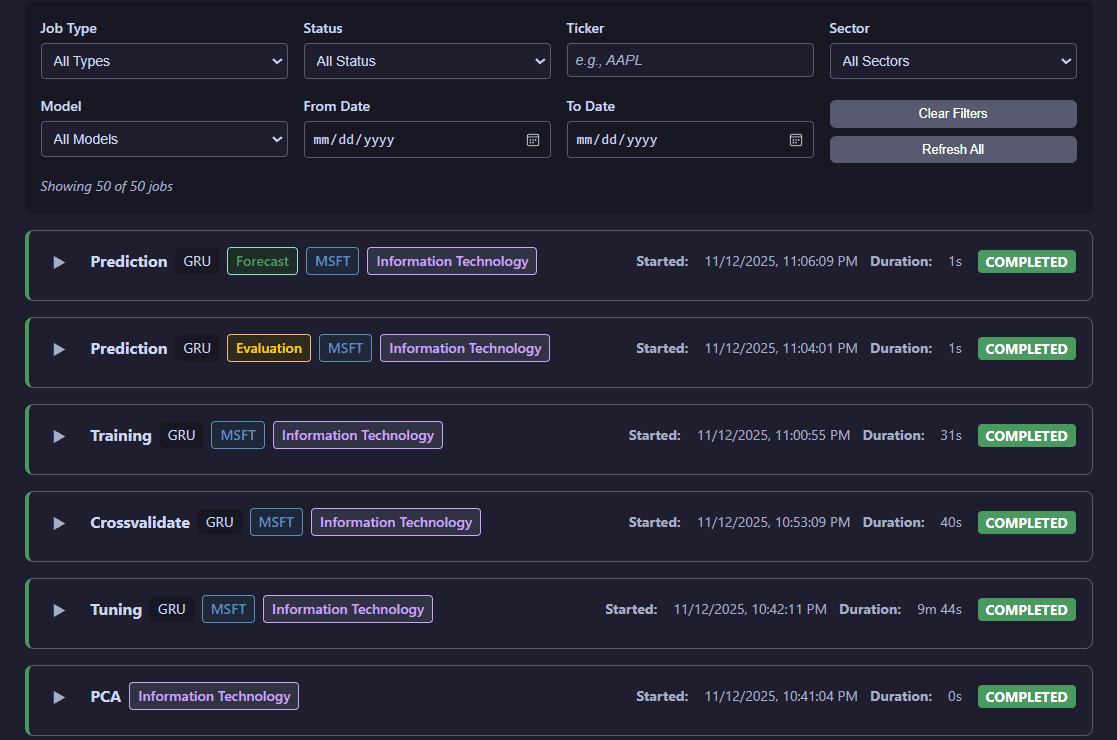This screenshot has width=1117, height=740.
Task: Click GRU tag in Training row
Action: click(x=182, y=435)
